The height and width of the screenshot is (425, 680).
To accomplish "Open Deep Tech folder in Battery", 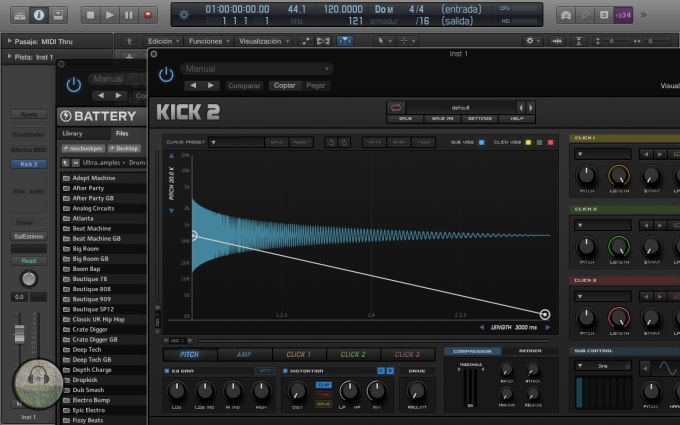I will coord(87,350).
